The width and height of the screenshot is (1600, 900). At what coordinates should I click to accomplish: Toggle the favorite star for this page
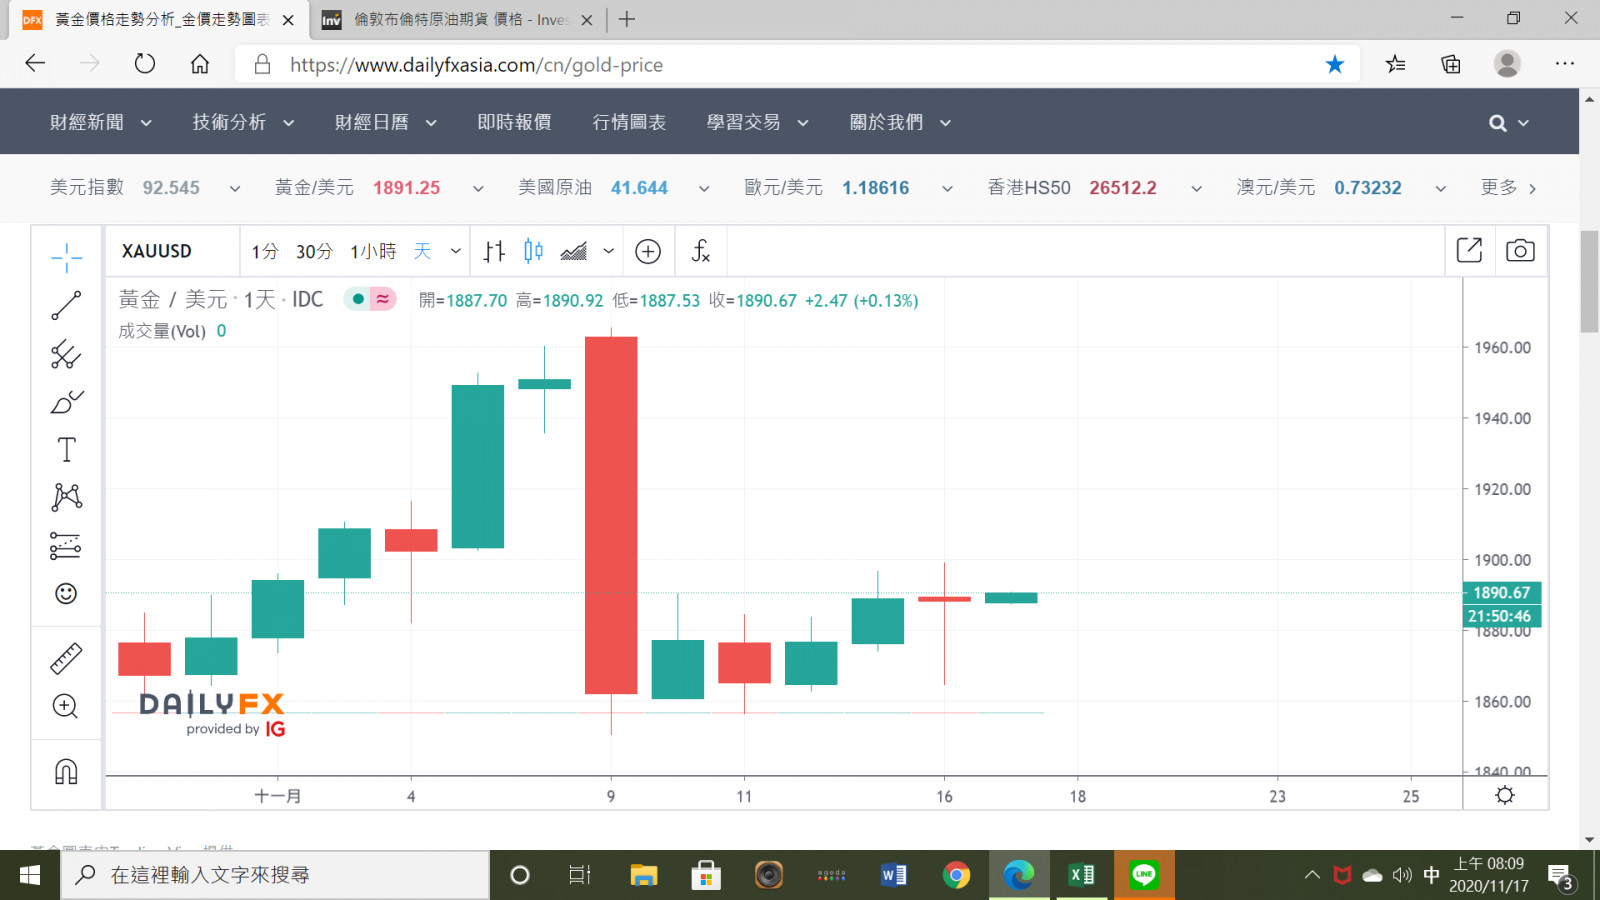point(1335,64)
